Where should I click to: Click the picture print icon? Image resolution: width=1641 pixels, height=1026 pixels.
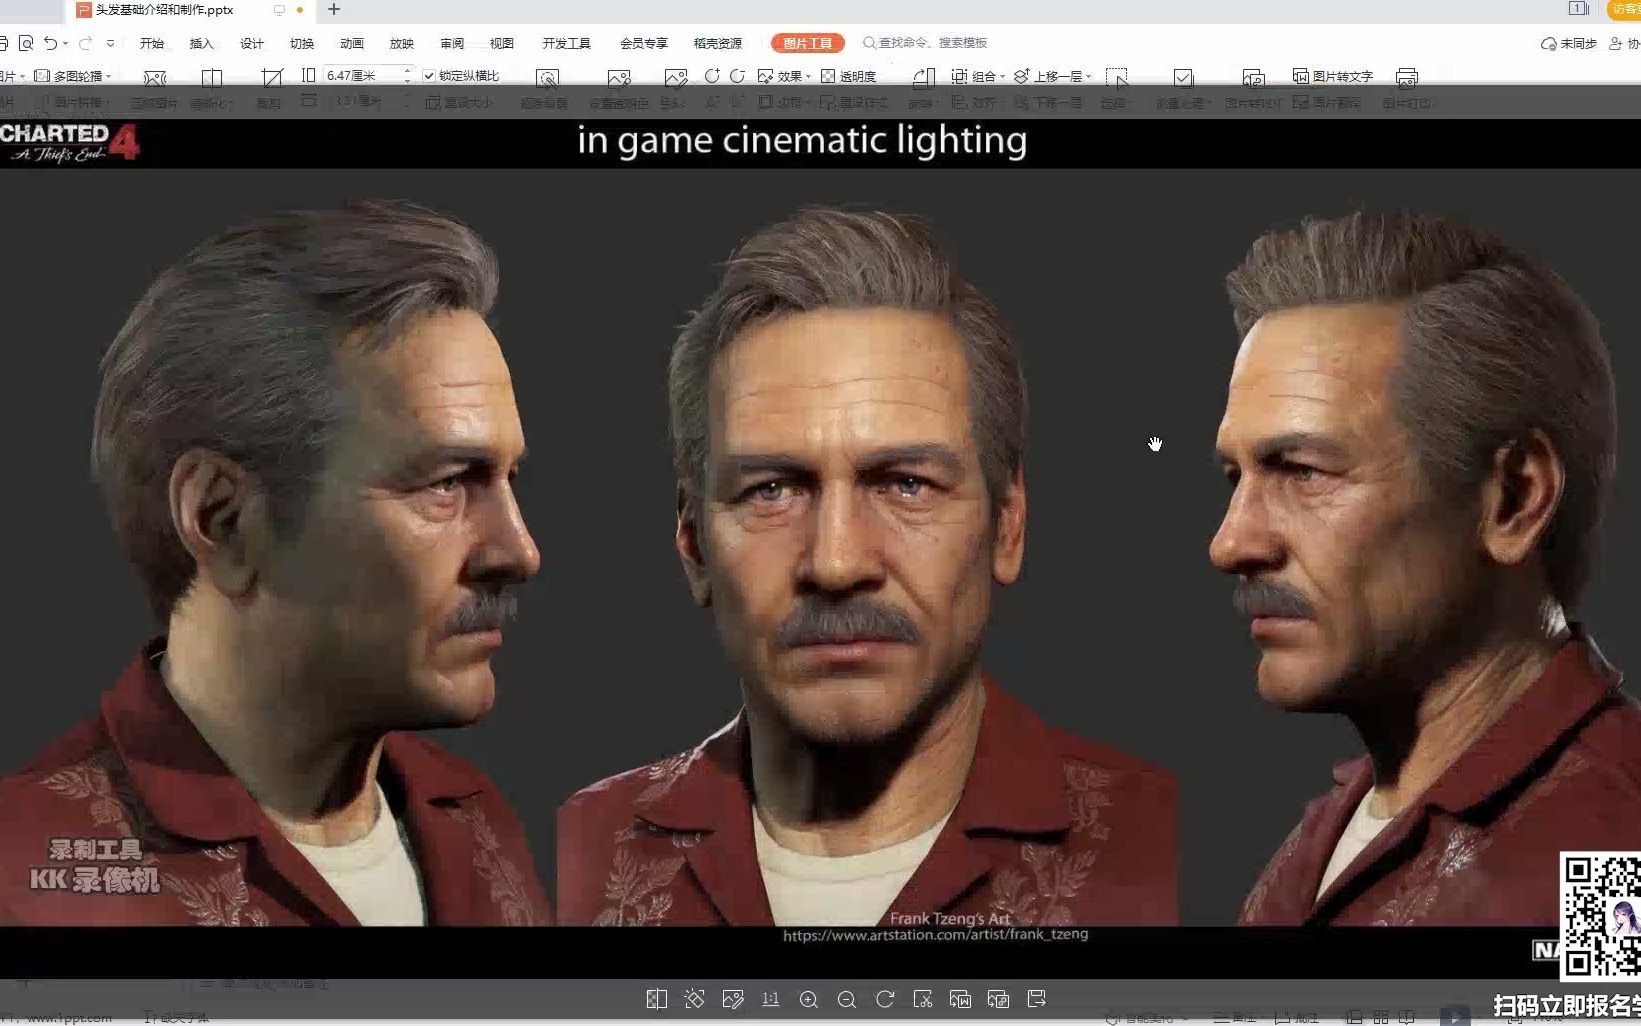[x=1407, y=78]
